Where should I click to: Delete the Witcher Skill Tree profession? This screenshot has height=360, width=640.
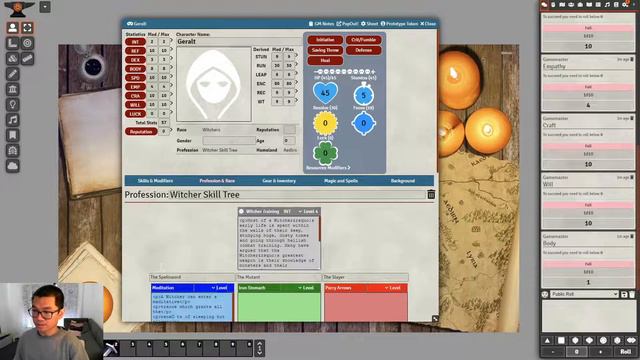click(431, 195)
